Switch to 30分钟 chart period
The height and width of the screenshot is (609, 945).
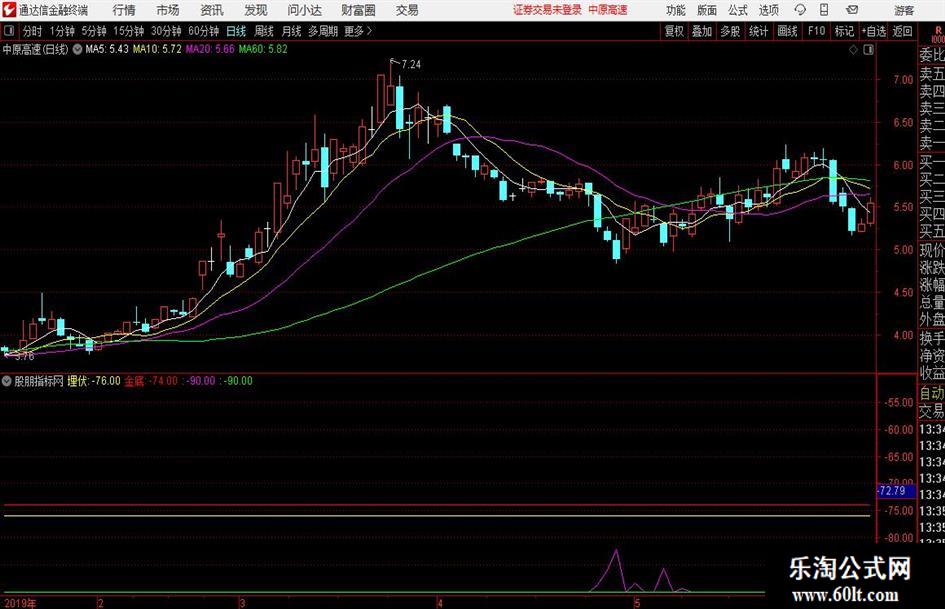pyautogui.click(x=166, y=31)
